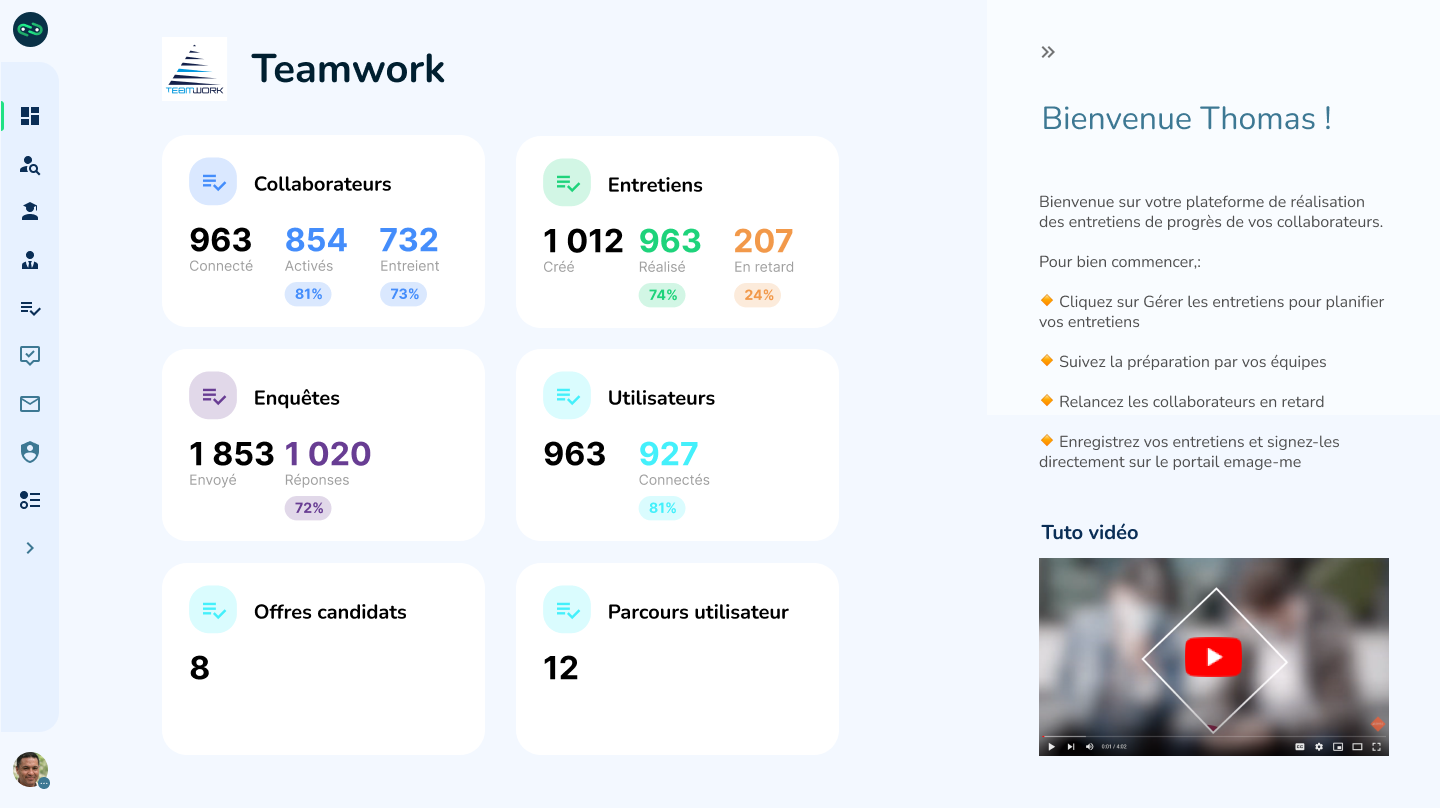This screenshot has height=808, width=1440.
Task: Open the Utilisateurs card title
Action: coord(661,398)
